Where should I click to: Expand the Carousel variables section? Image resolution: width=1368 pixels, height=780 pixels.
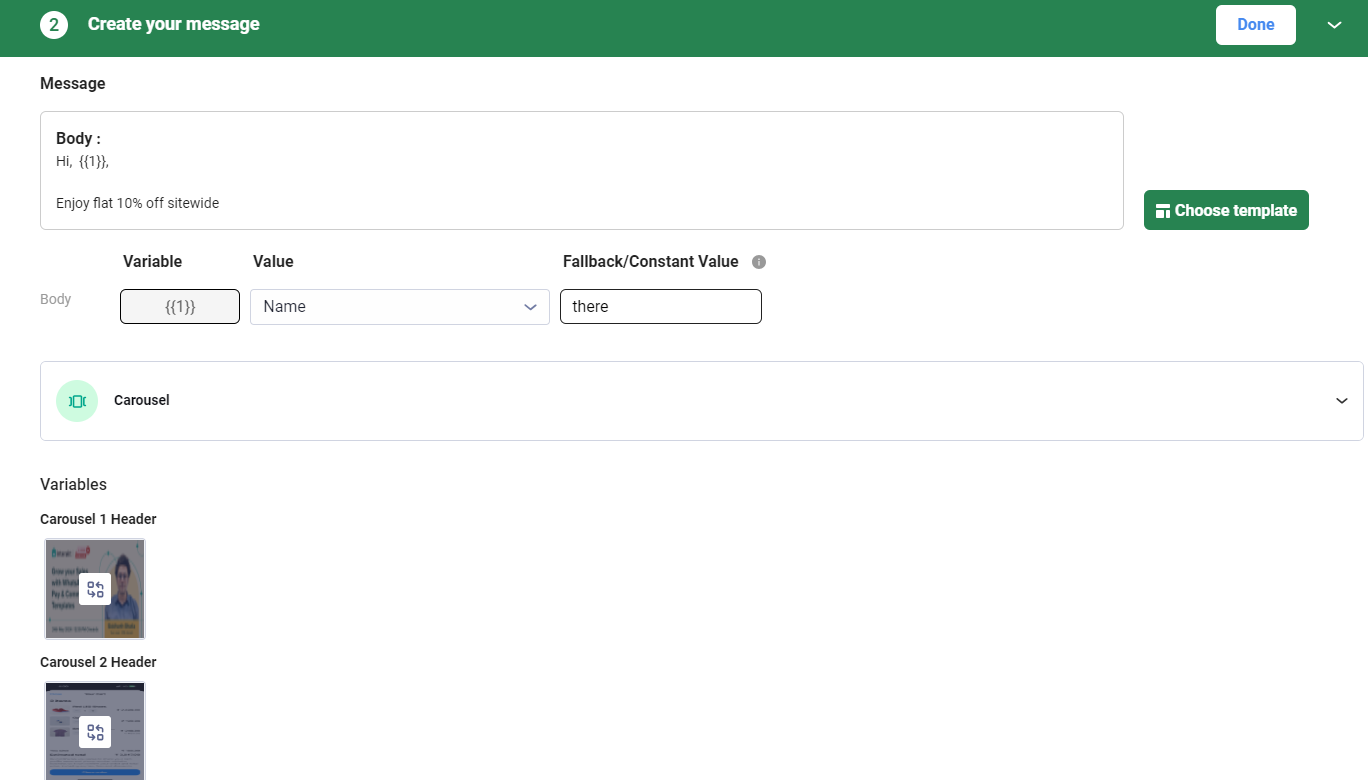[x=1341, y=400]
